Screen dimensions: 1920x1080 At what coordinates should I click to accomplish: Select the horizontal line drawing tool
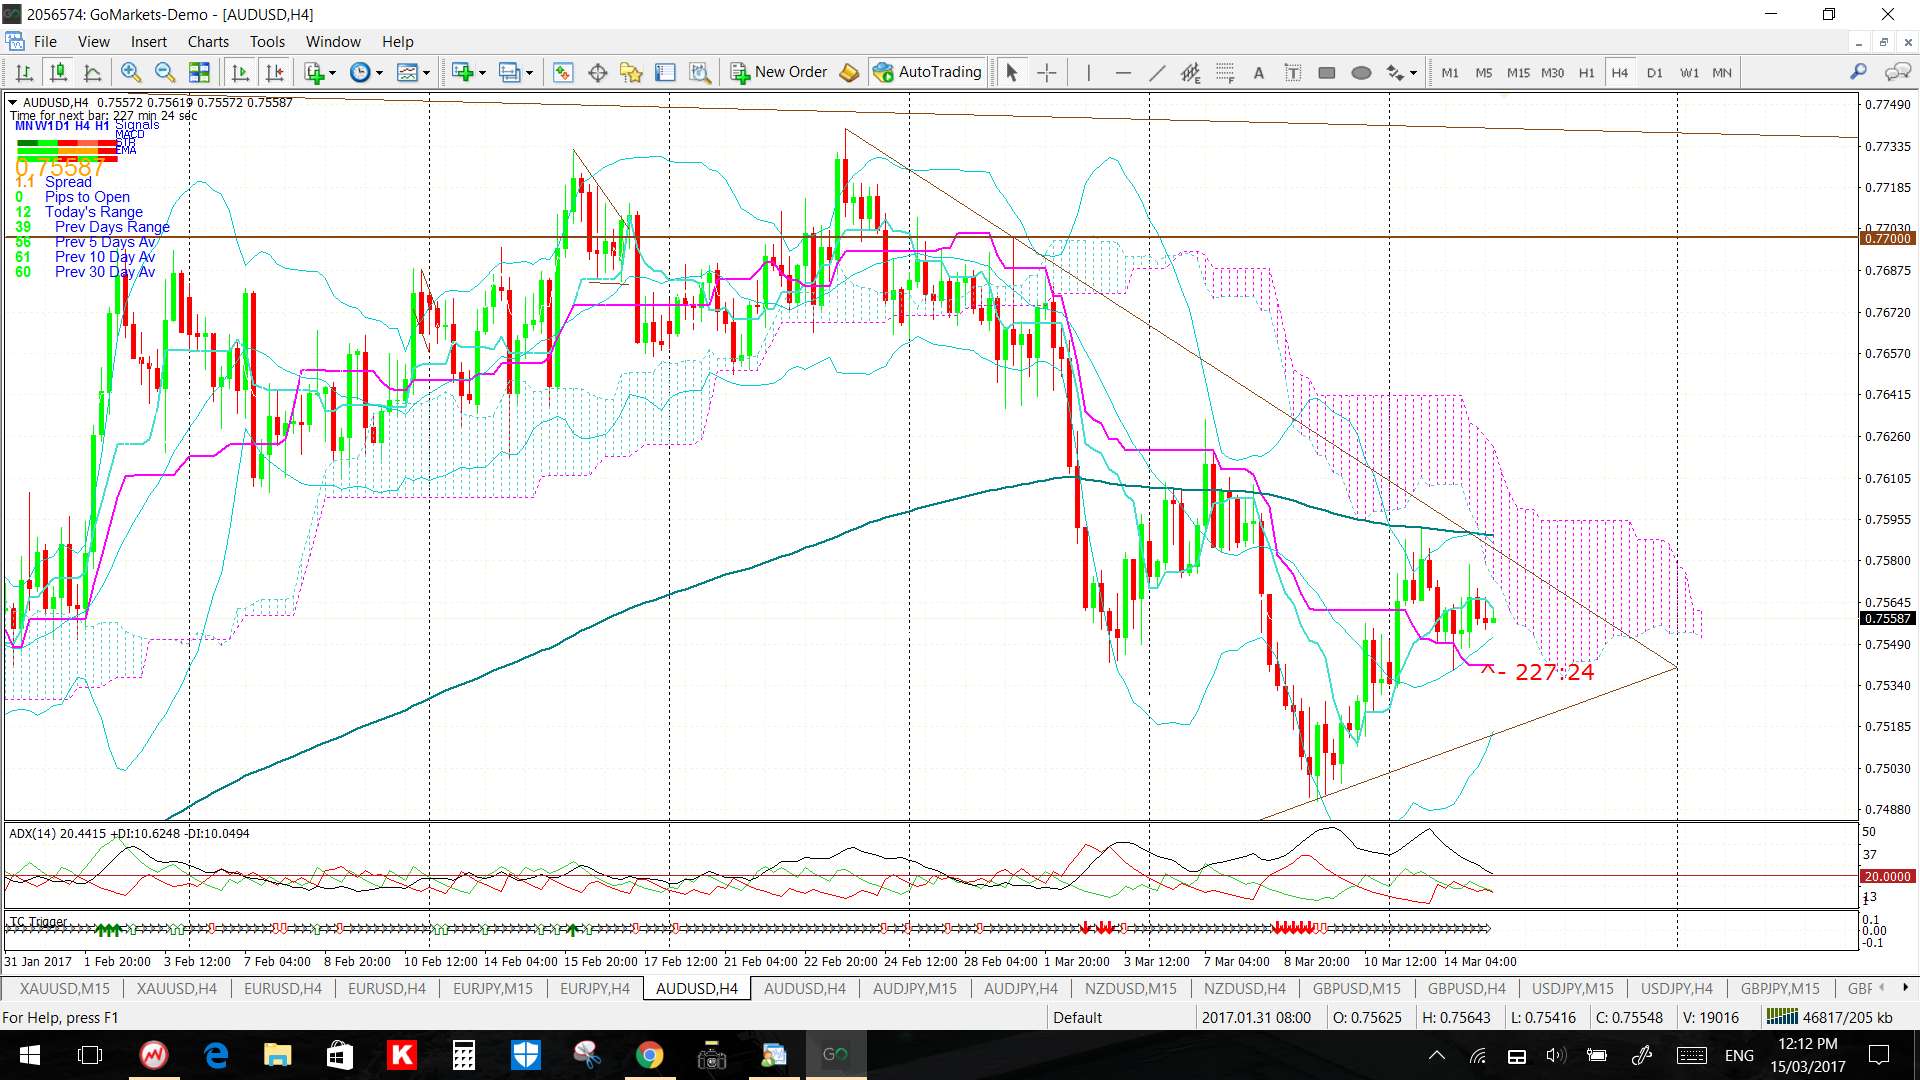click(1123, 72)
